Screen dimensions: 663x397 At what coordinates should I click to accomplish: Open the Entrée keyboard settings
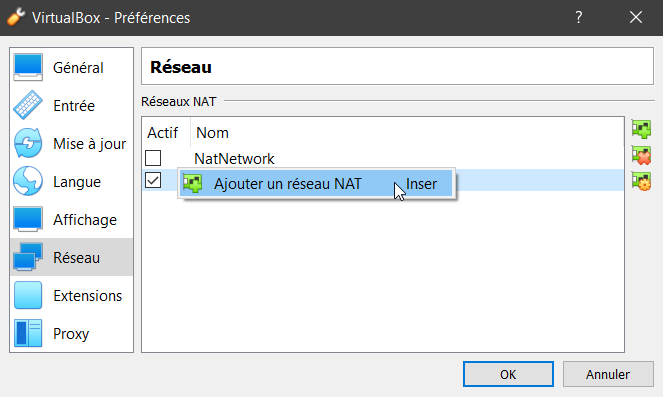coord(71,105)
